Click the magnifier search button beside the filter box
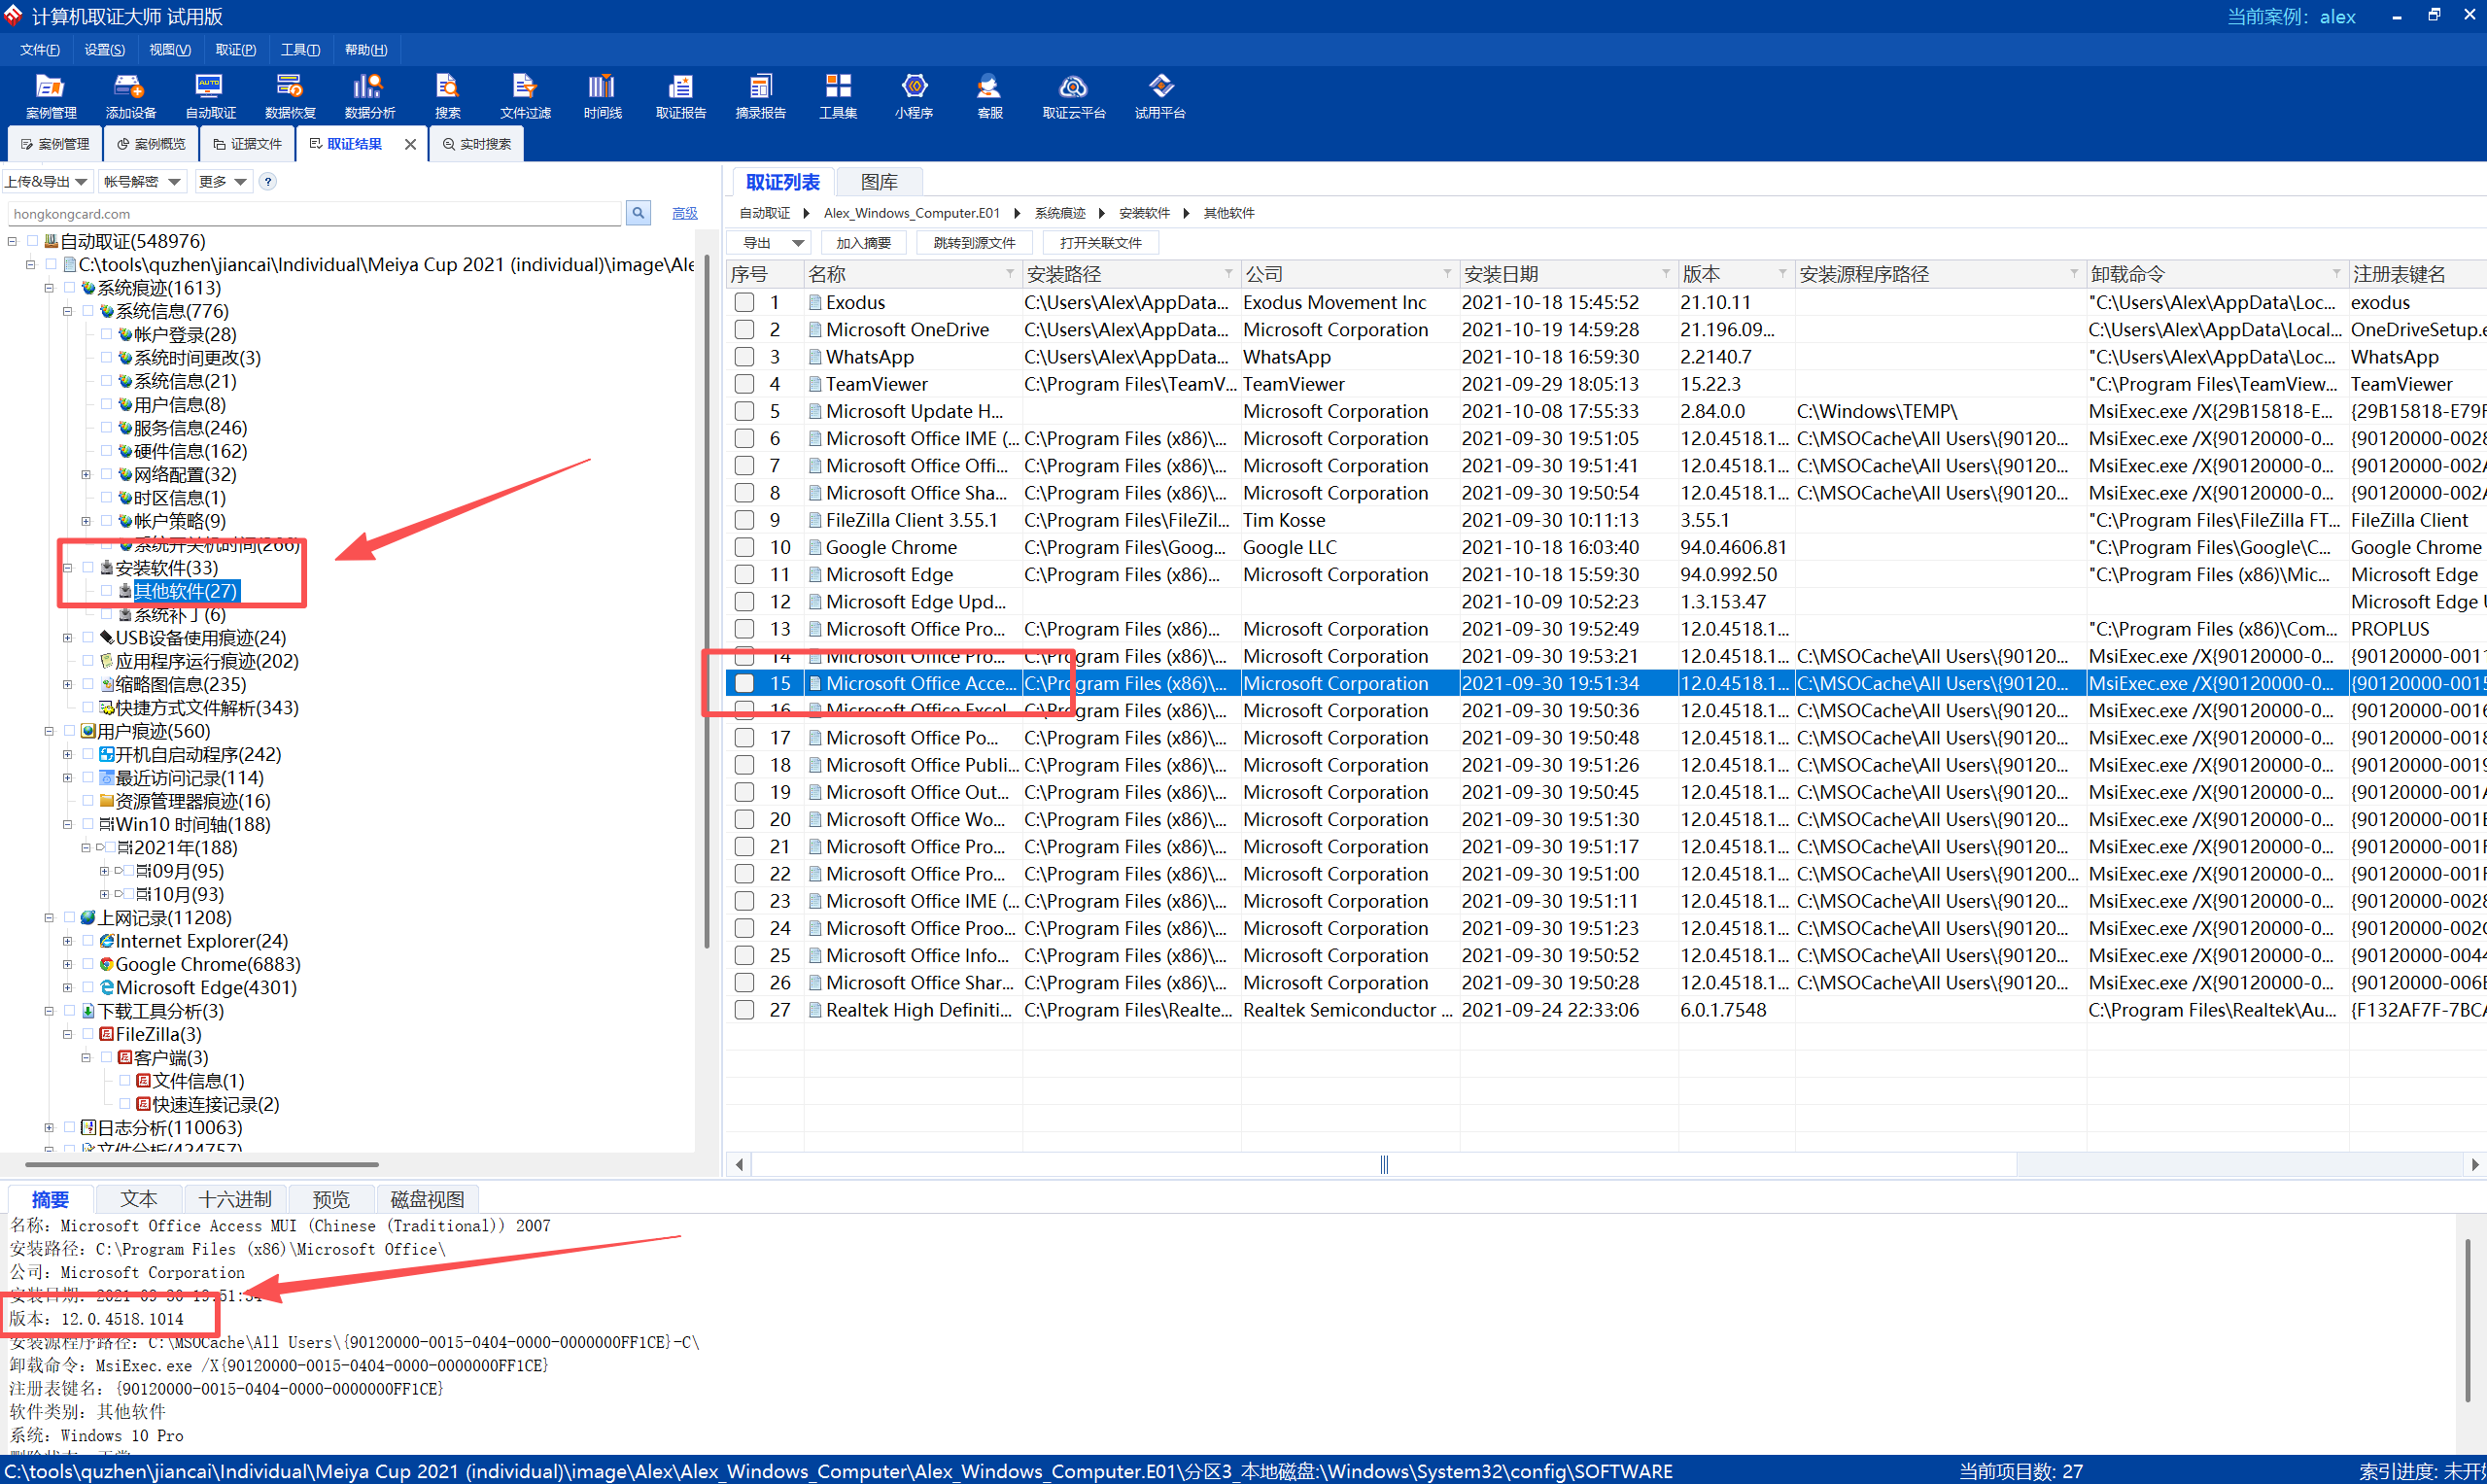2487x1484 pixels. (638, 213)
